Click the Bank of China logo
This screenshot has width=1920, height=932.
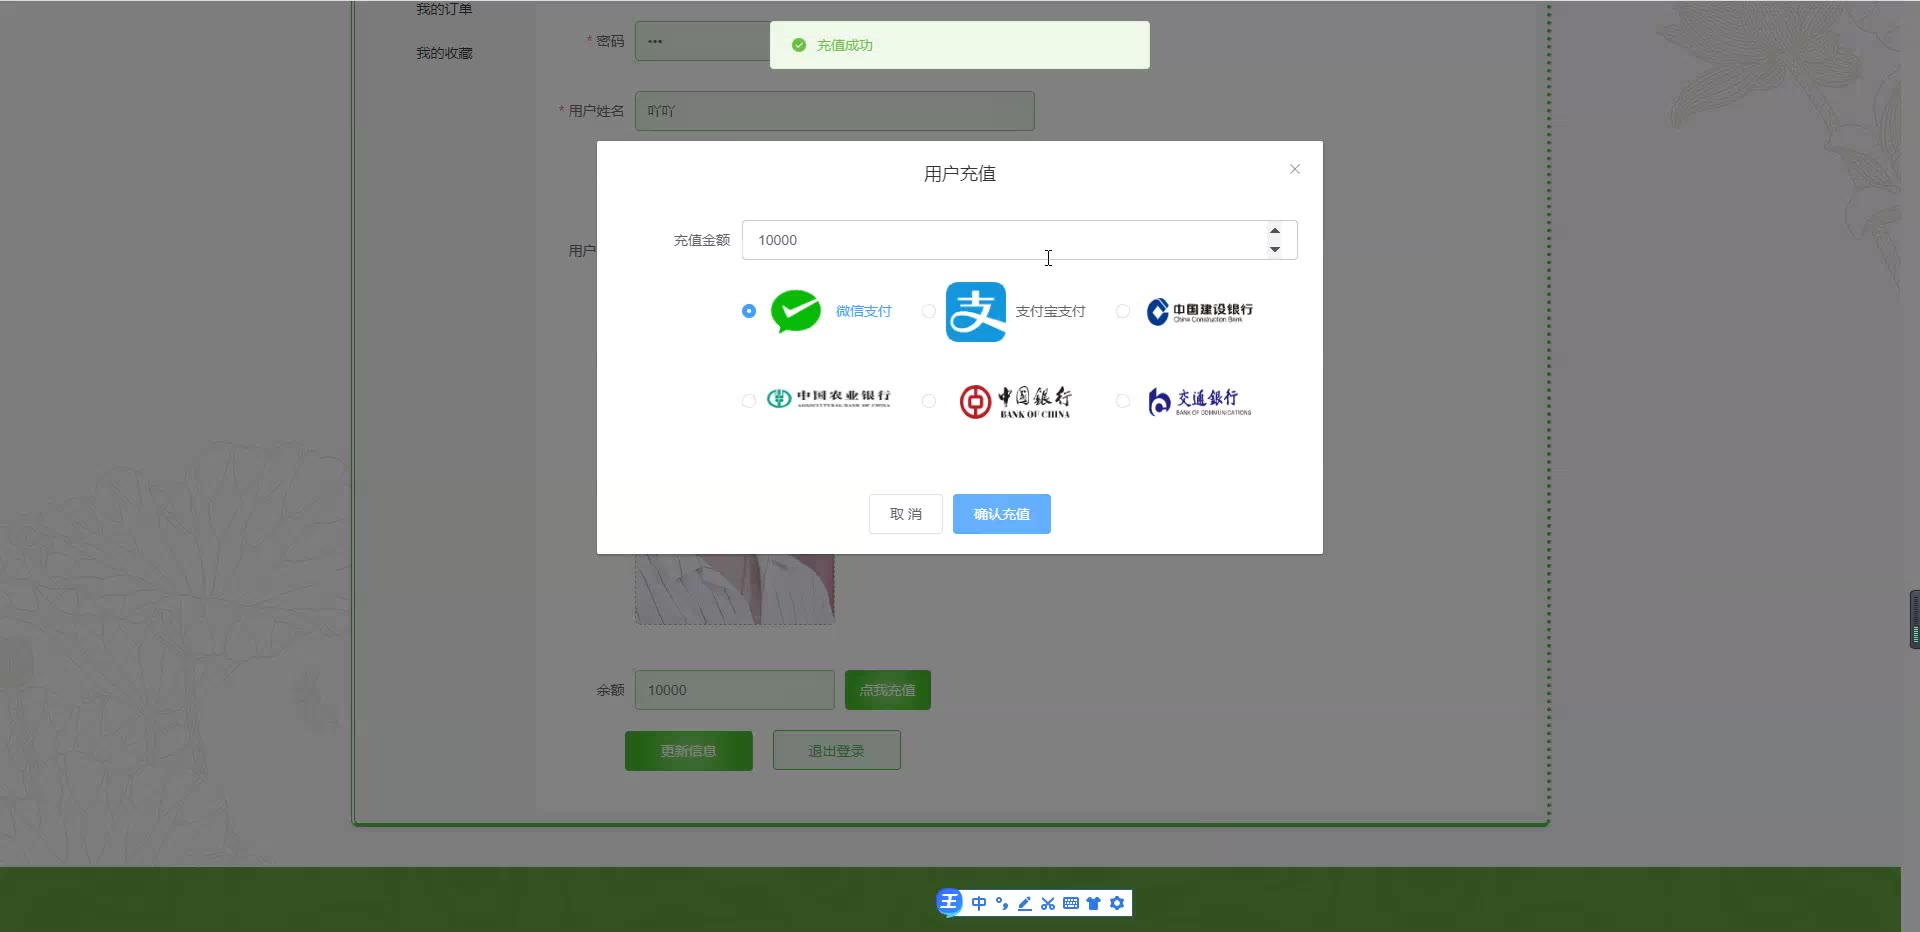pos(1015,401)
